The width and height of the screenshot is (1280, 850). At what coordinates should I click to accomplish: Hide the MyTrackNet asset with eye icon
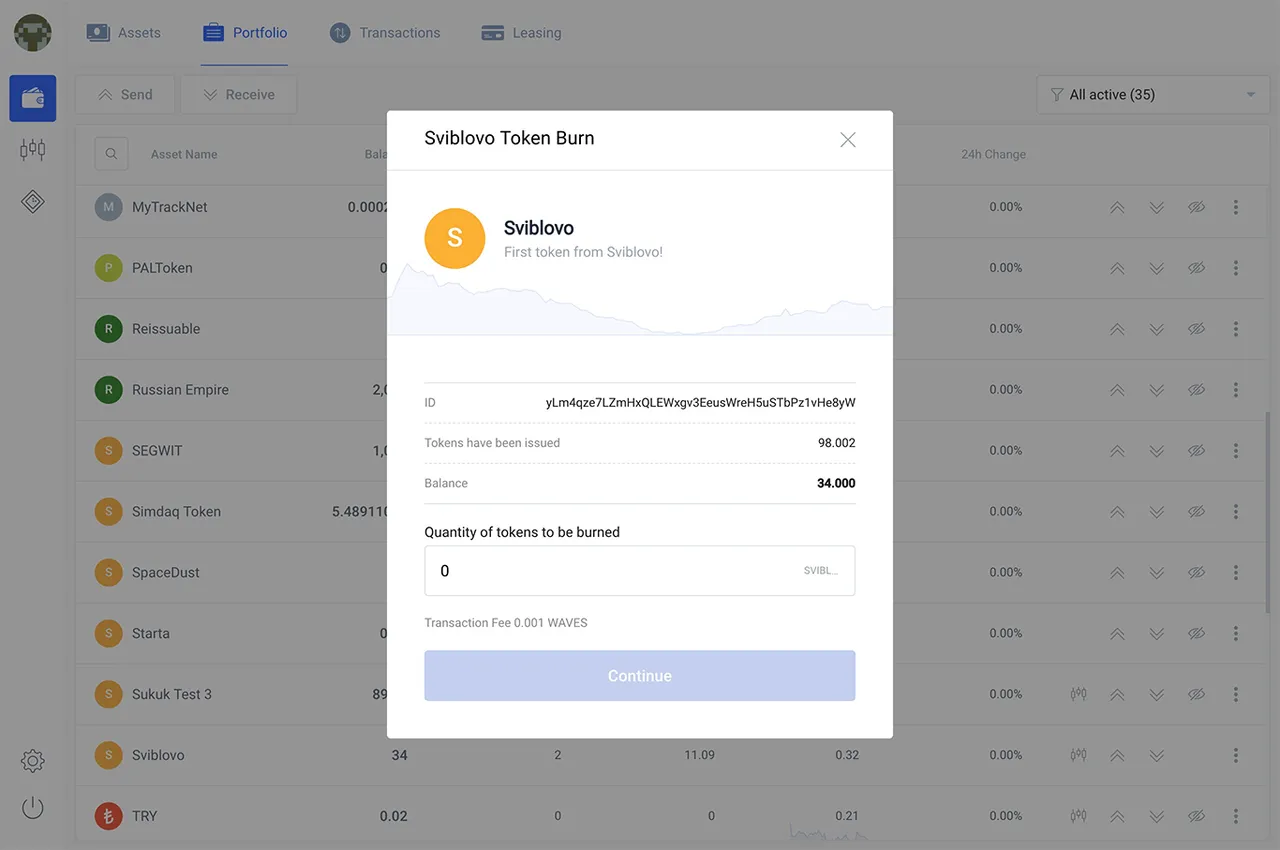point(1196,207)
